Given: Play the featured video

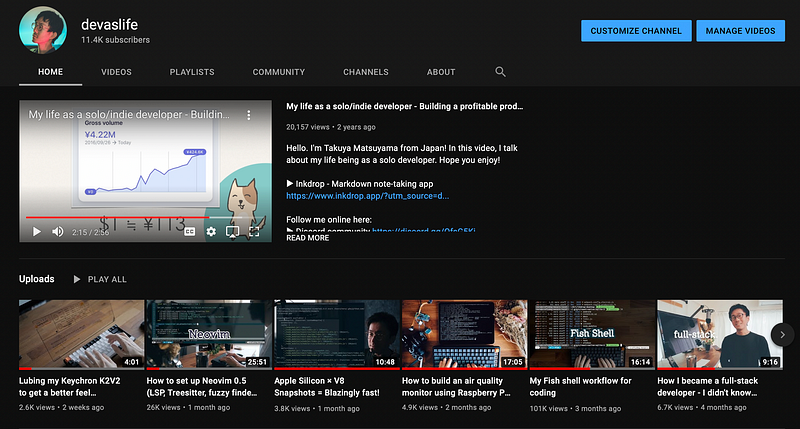Looking at the screenshot, I should point(37,232).
